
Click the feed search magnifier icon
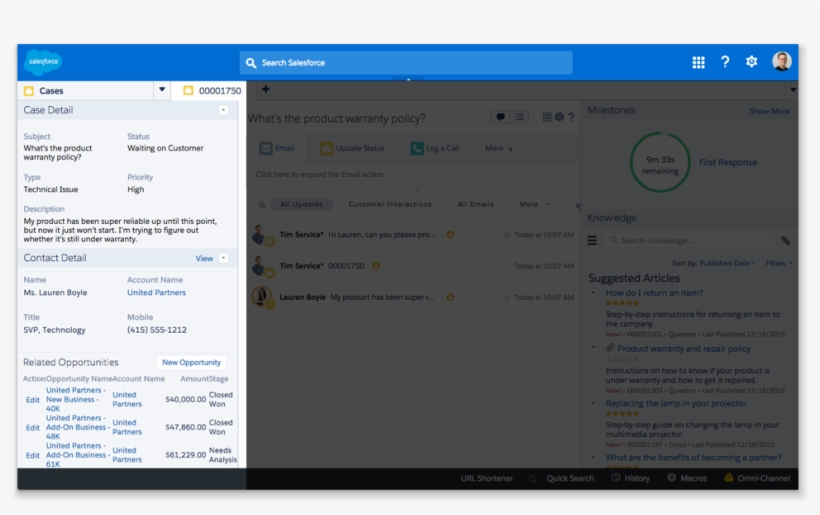pos(261,205)
